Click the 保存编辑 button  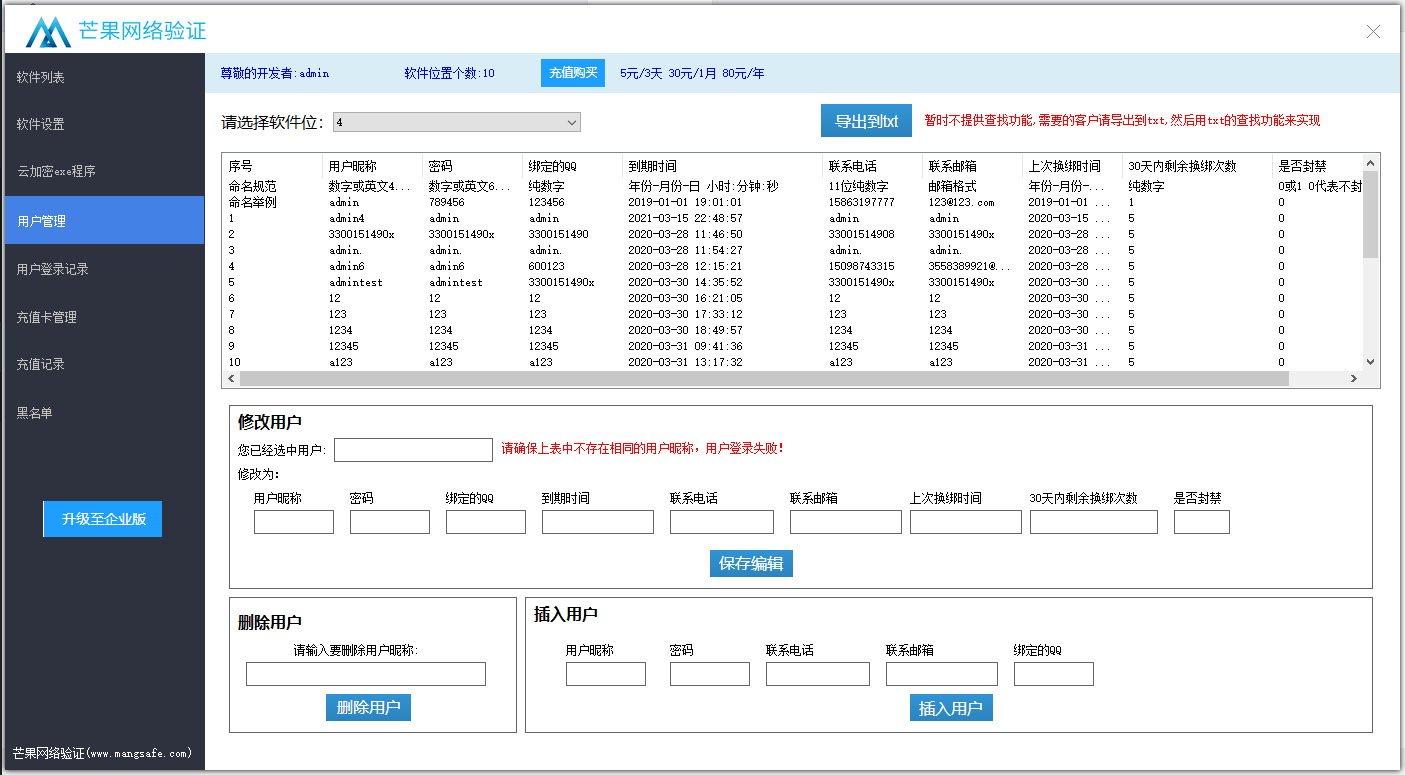click(751, 563)
